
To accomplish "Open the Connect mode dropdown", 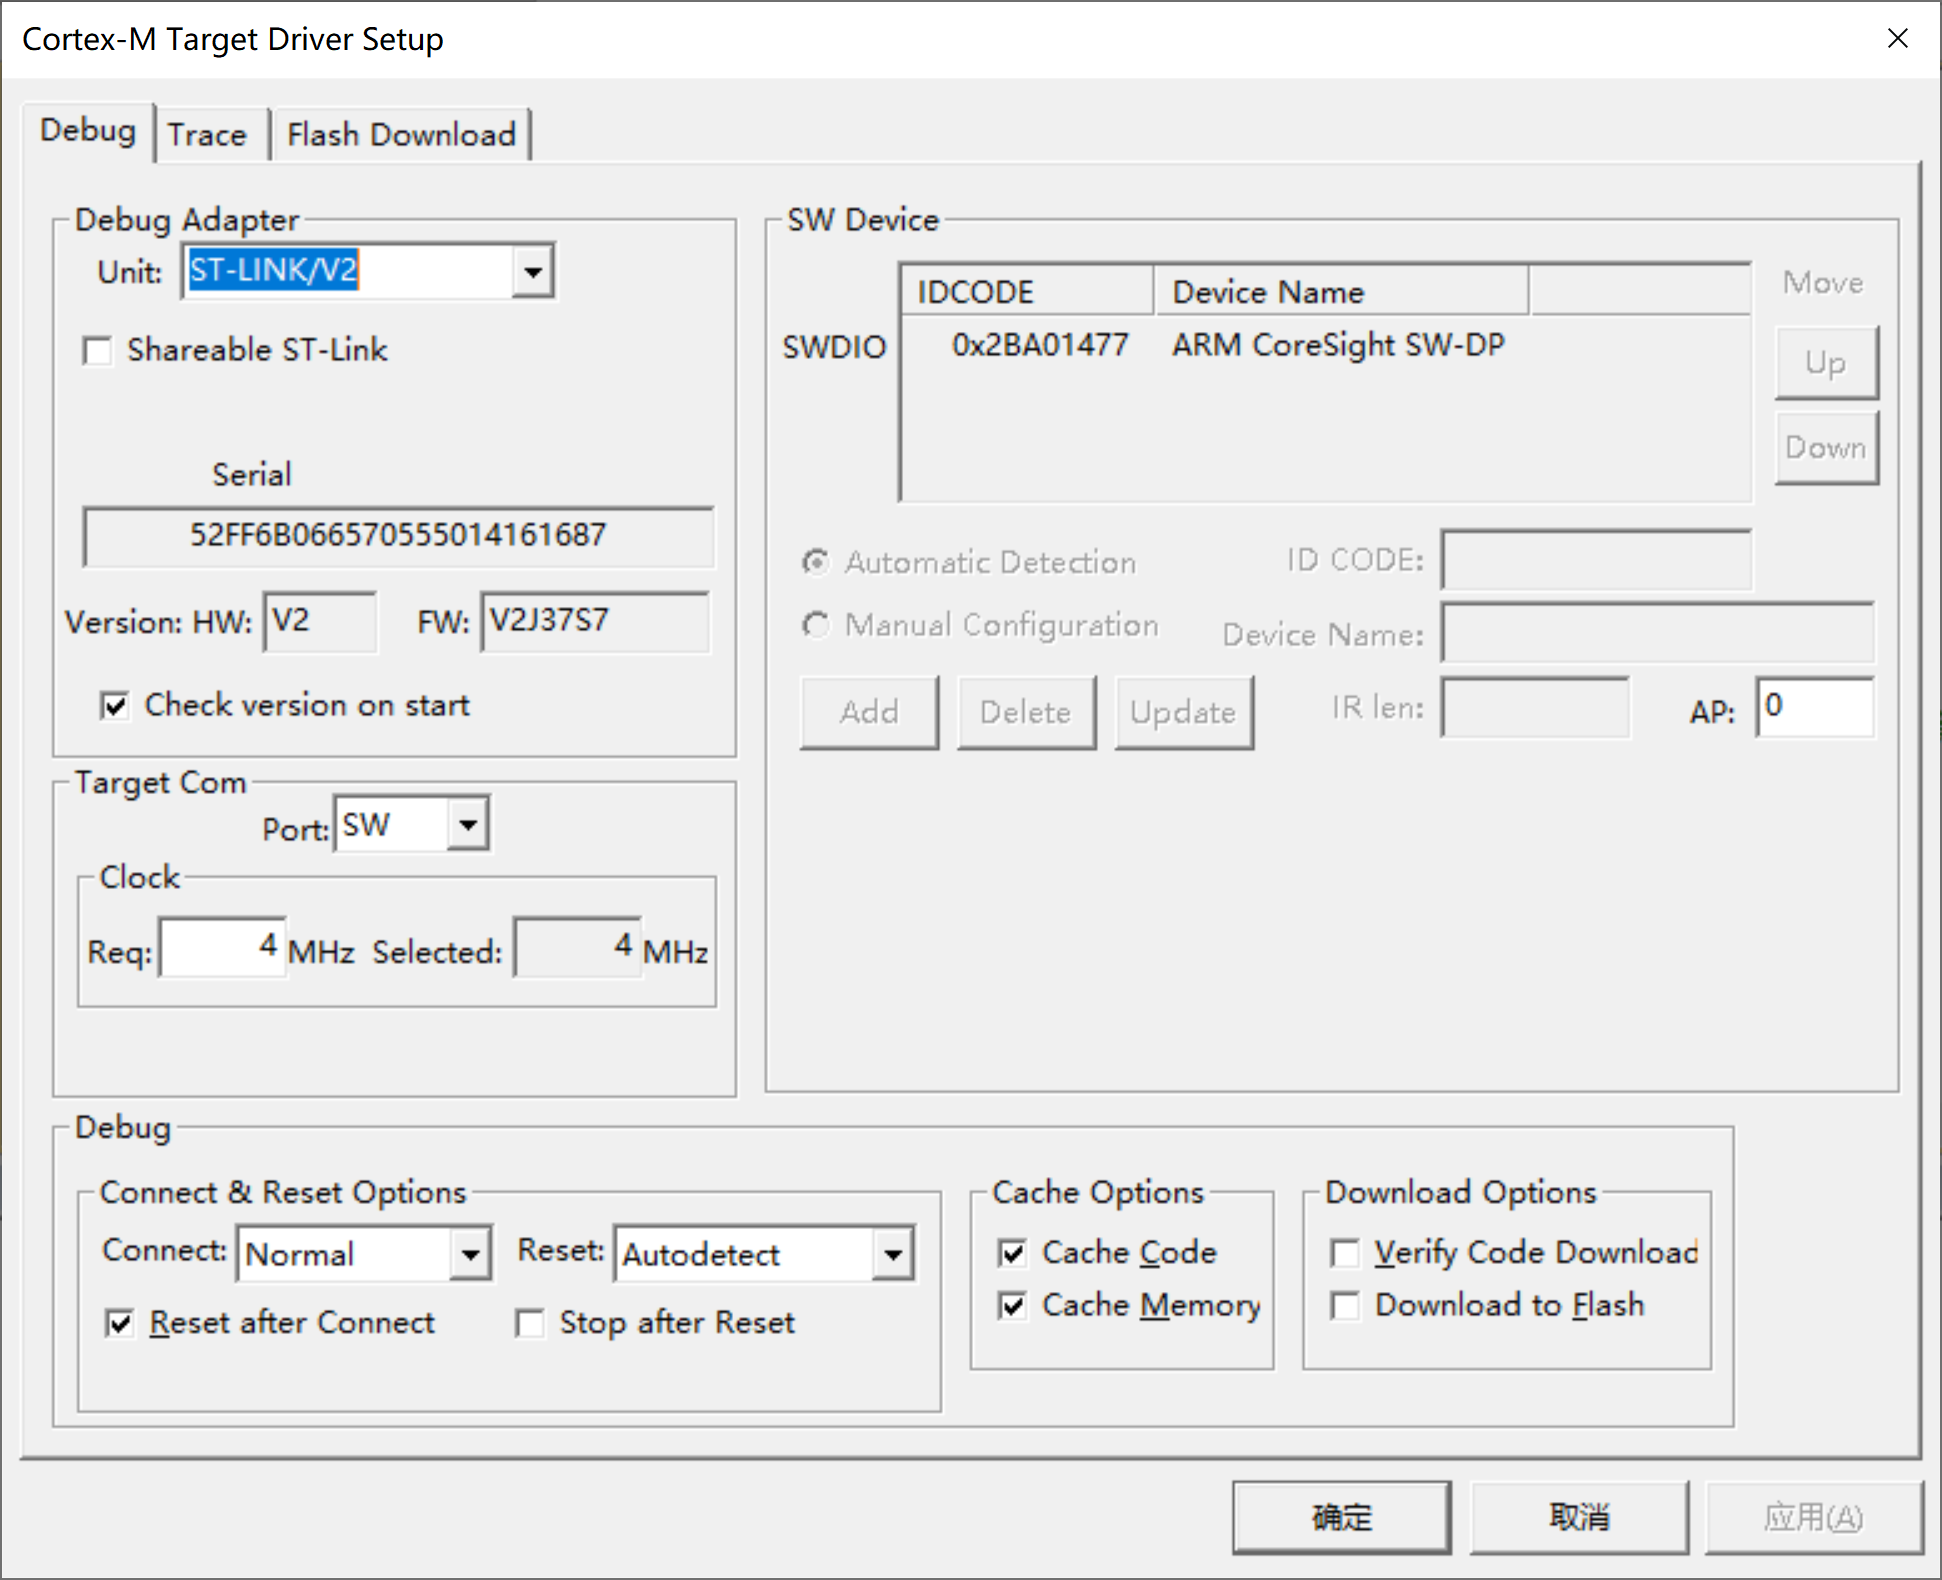I will click(469, 1253).
